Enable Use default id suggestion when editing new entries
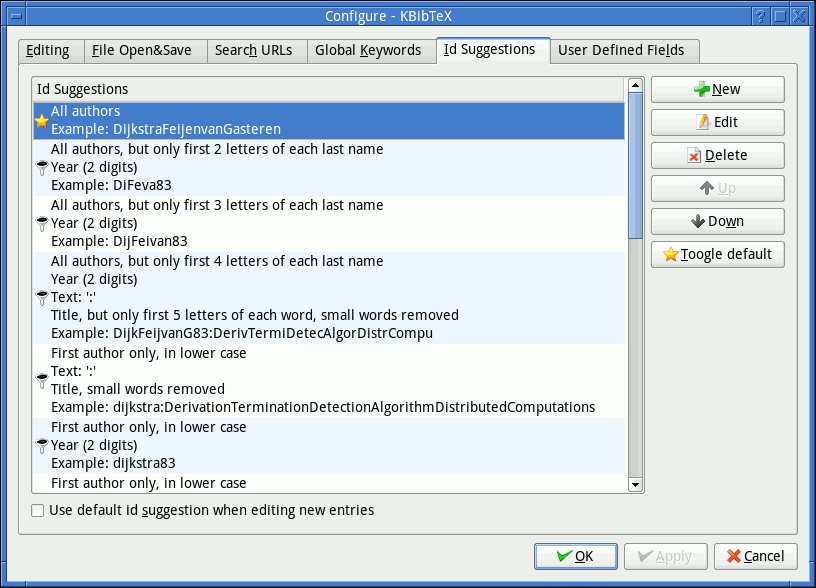 (37, 510)
